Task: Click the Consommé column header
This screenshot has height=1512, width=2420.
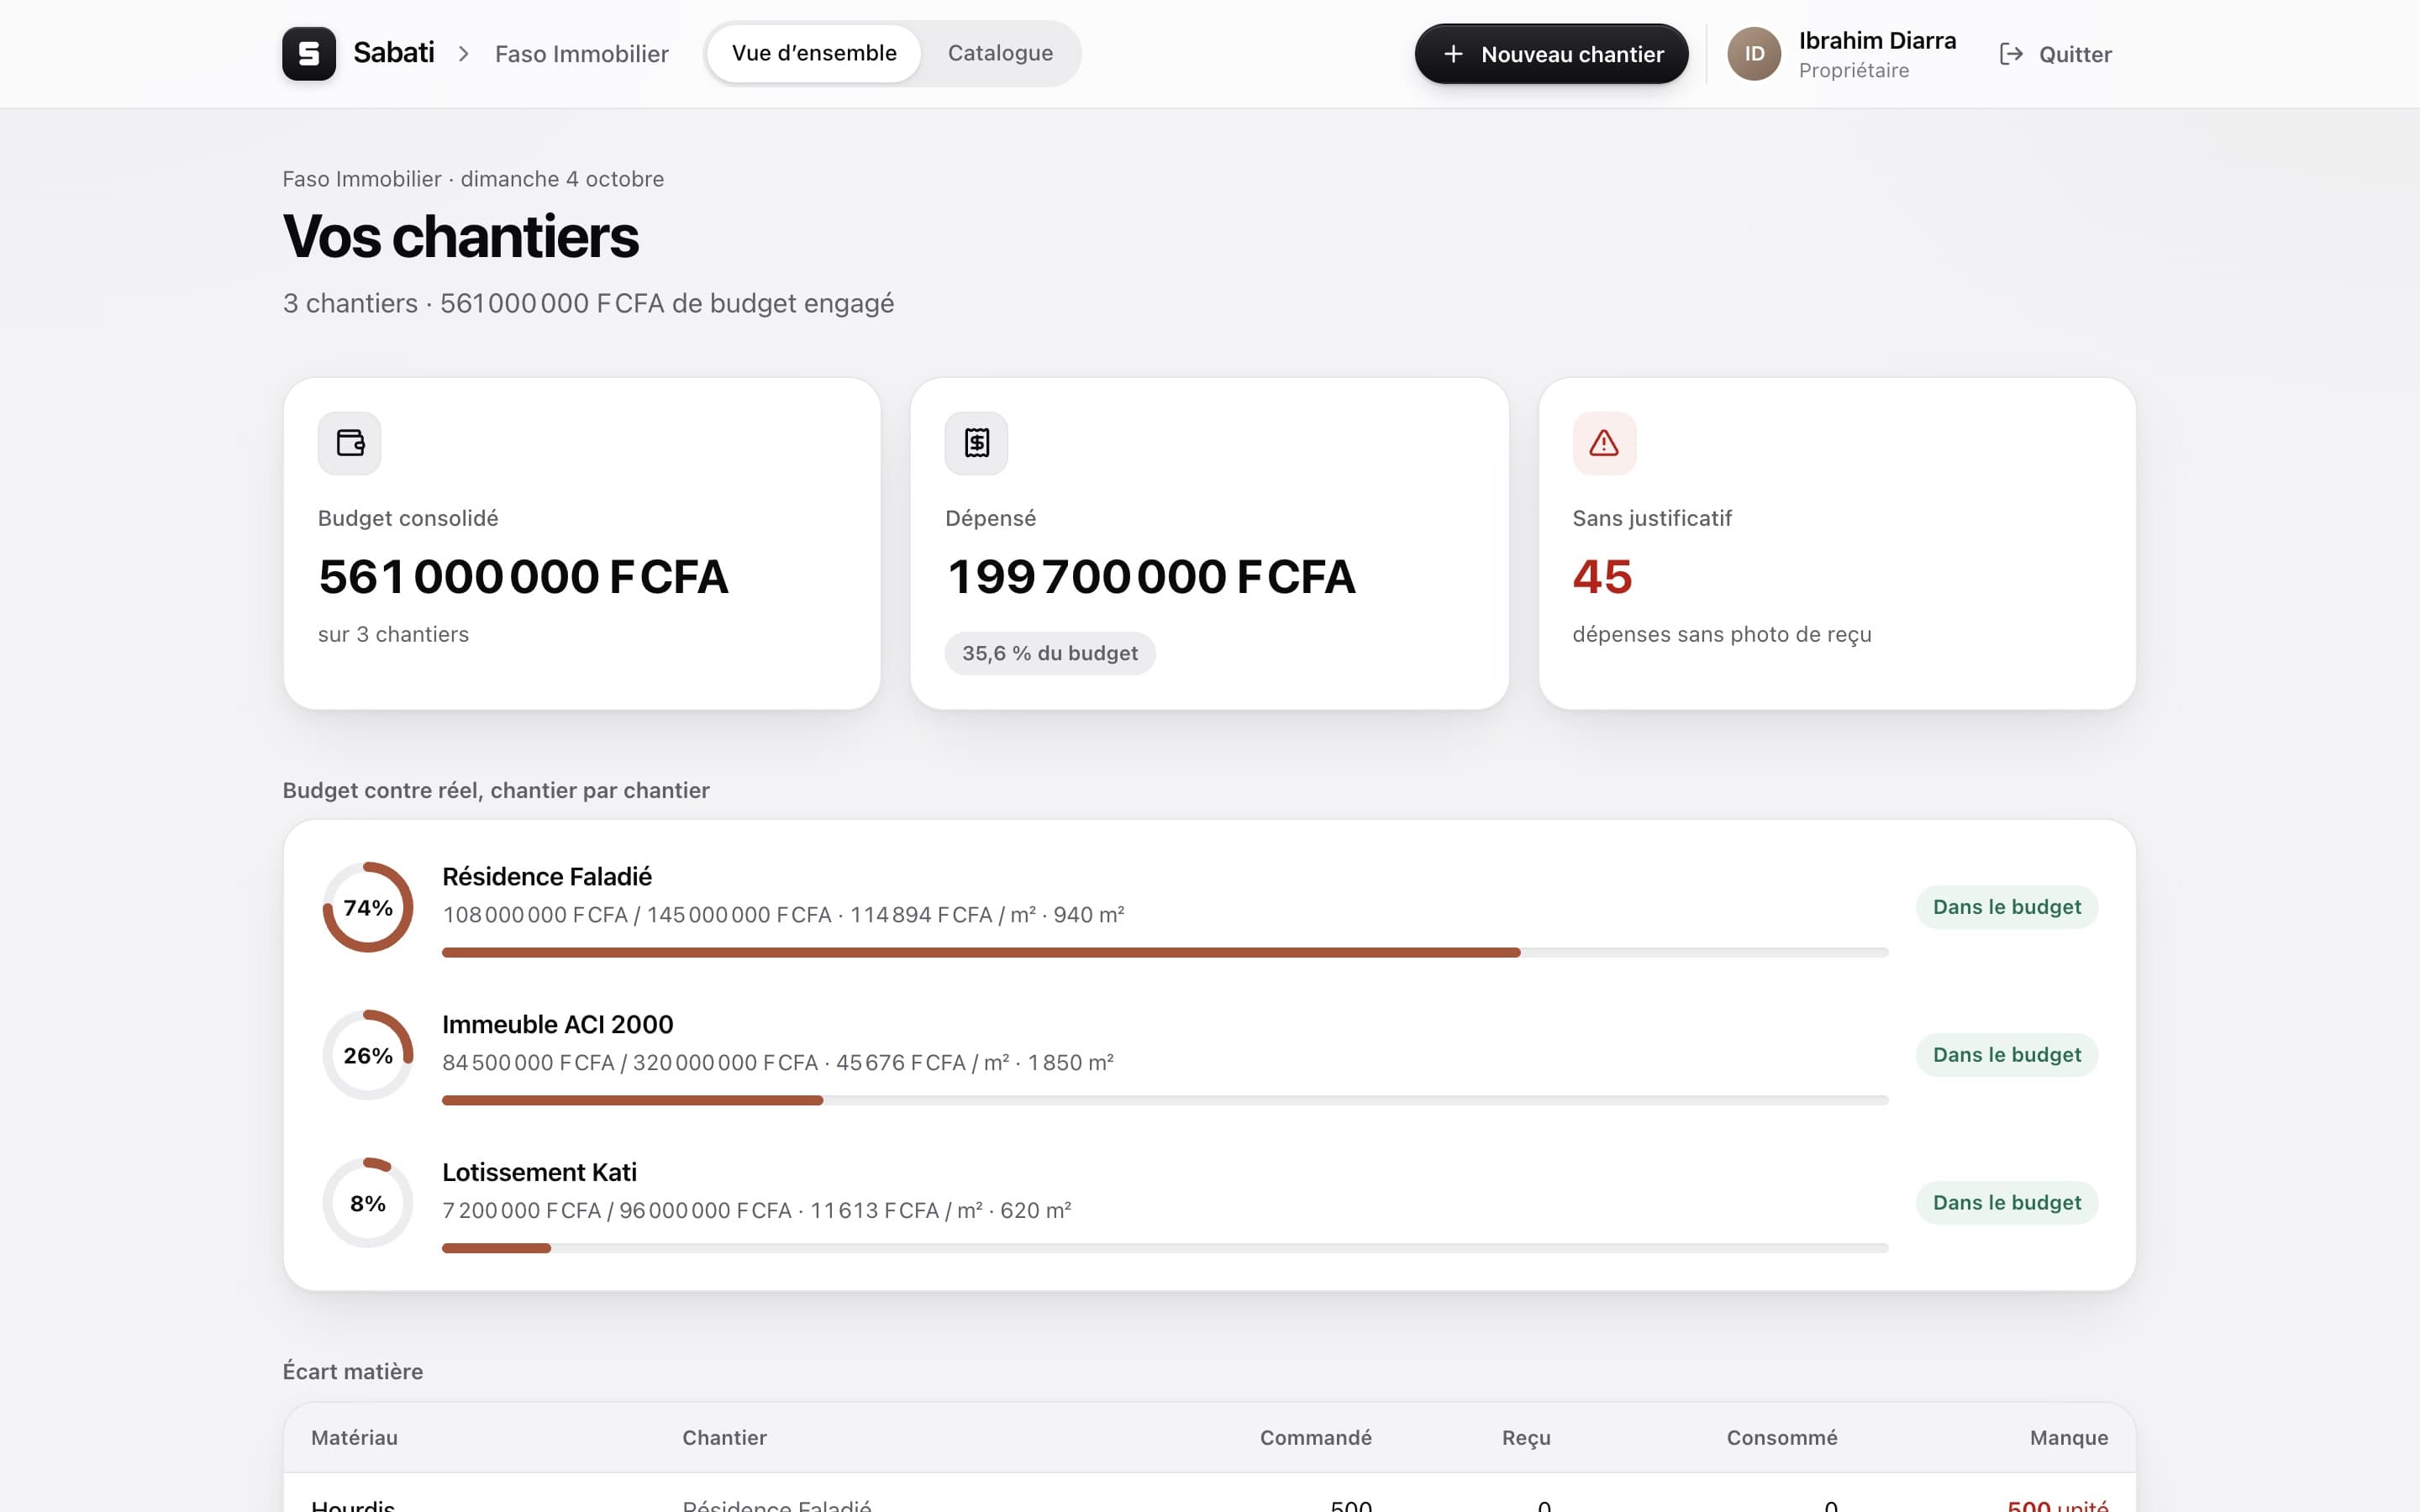Action: [1781, 1437]
